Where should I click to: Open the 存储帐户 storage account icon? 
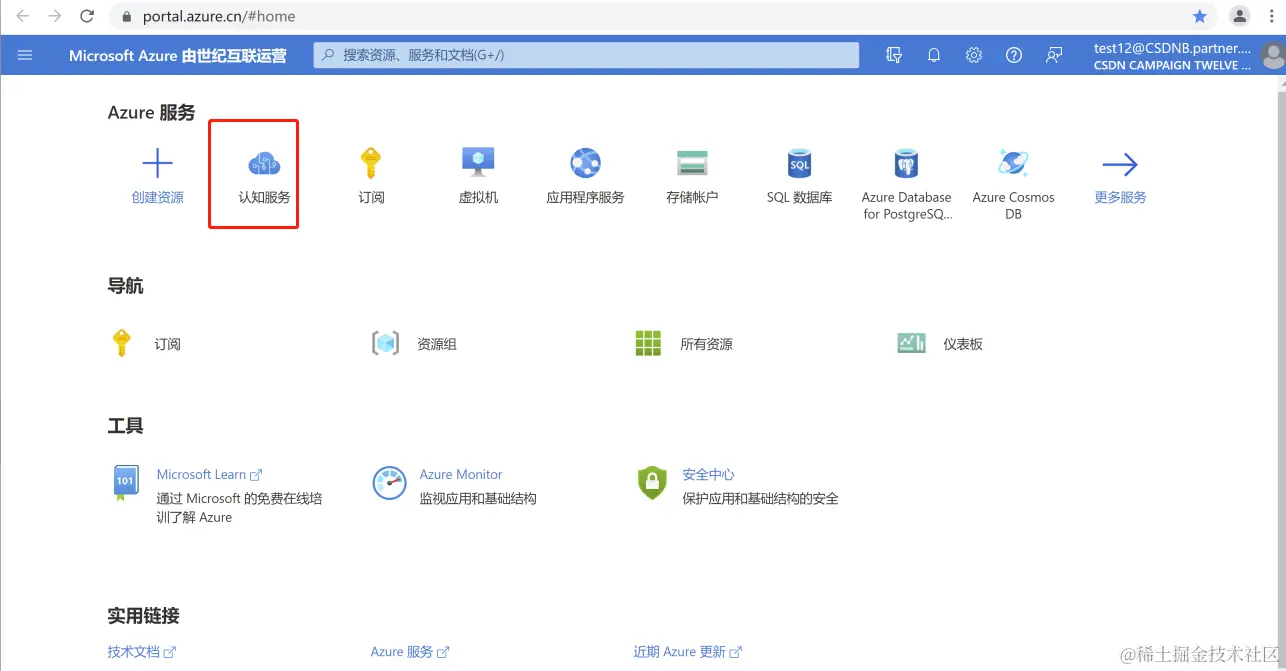pyautogui.click(x=692, y=163)
